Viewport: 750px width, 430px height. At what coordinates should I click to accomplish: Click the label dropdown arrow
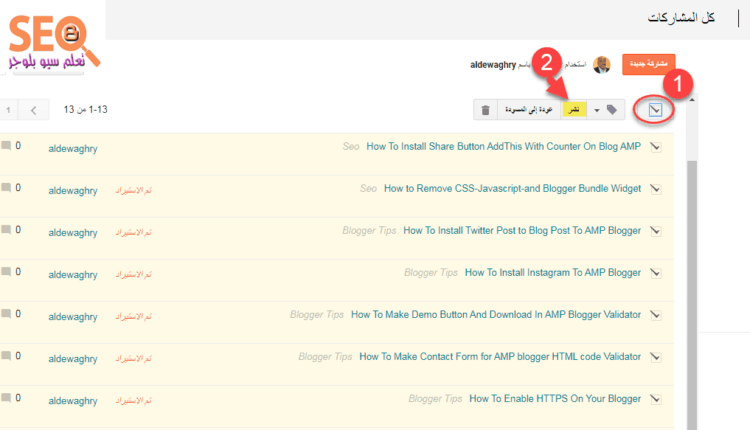tap(597, 110)
